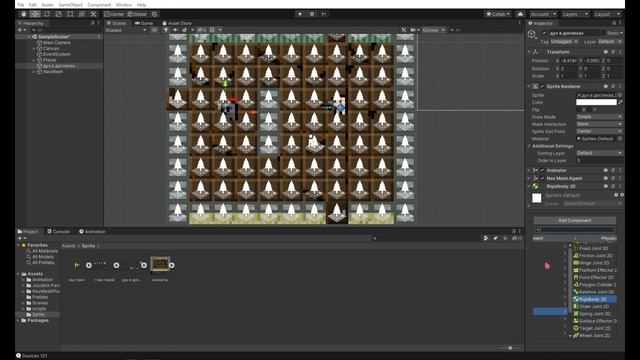Open the Draw Mode dropdown
Screen dimensions: 640x360
pos(599,117)
